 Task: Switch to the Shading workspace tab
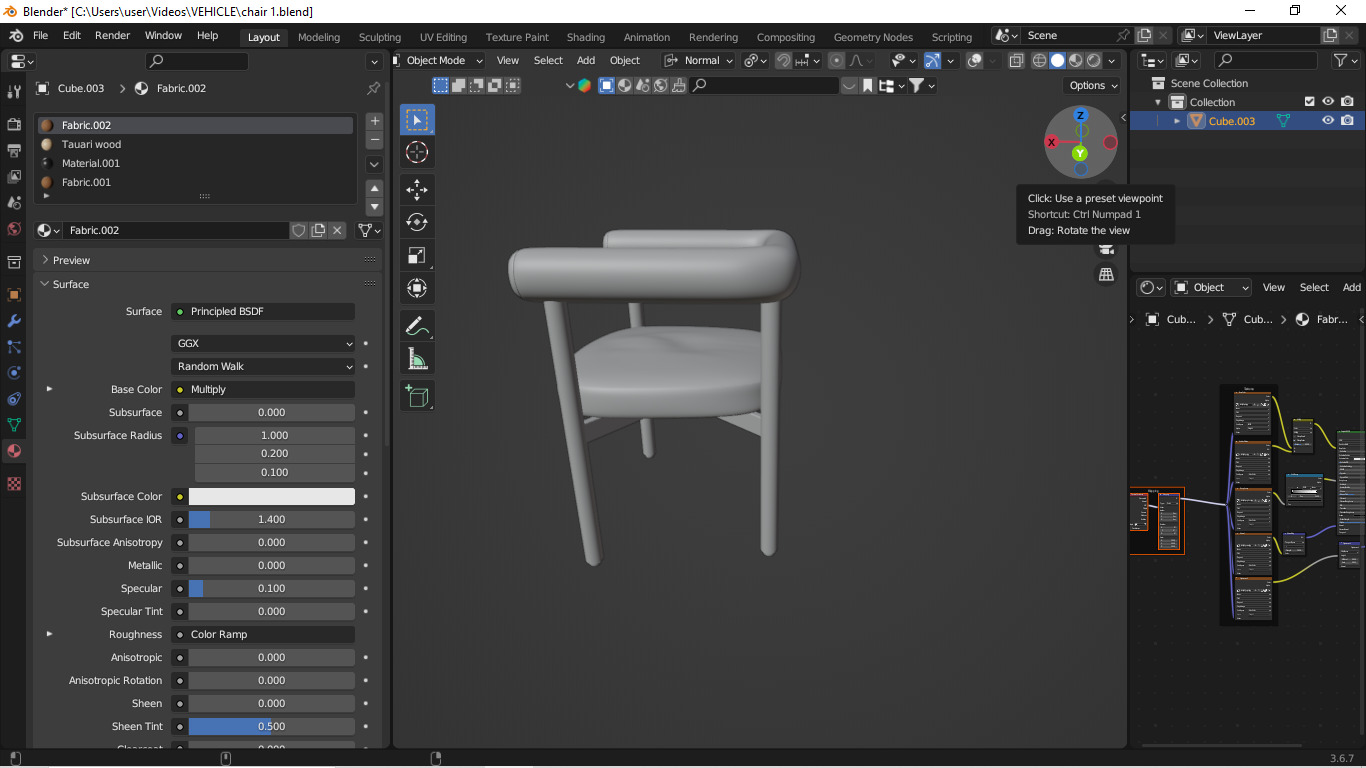click(x=586, y=37)
